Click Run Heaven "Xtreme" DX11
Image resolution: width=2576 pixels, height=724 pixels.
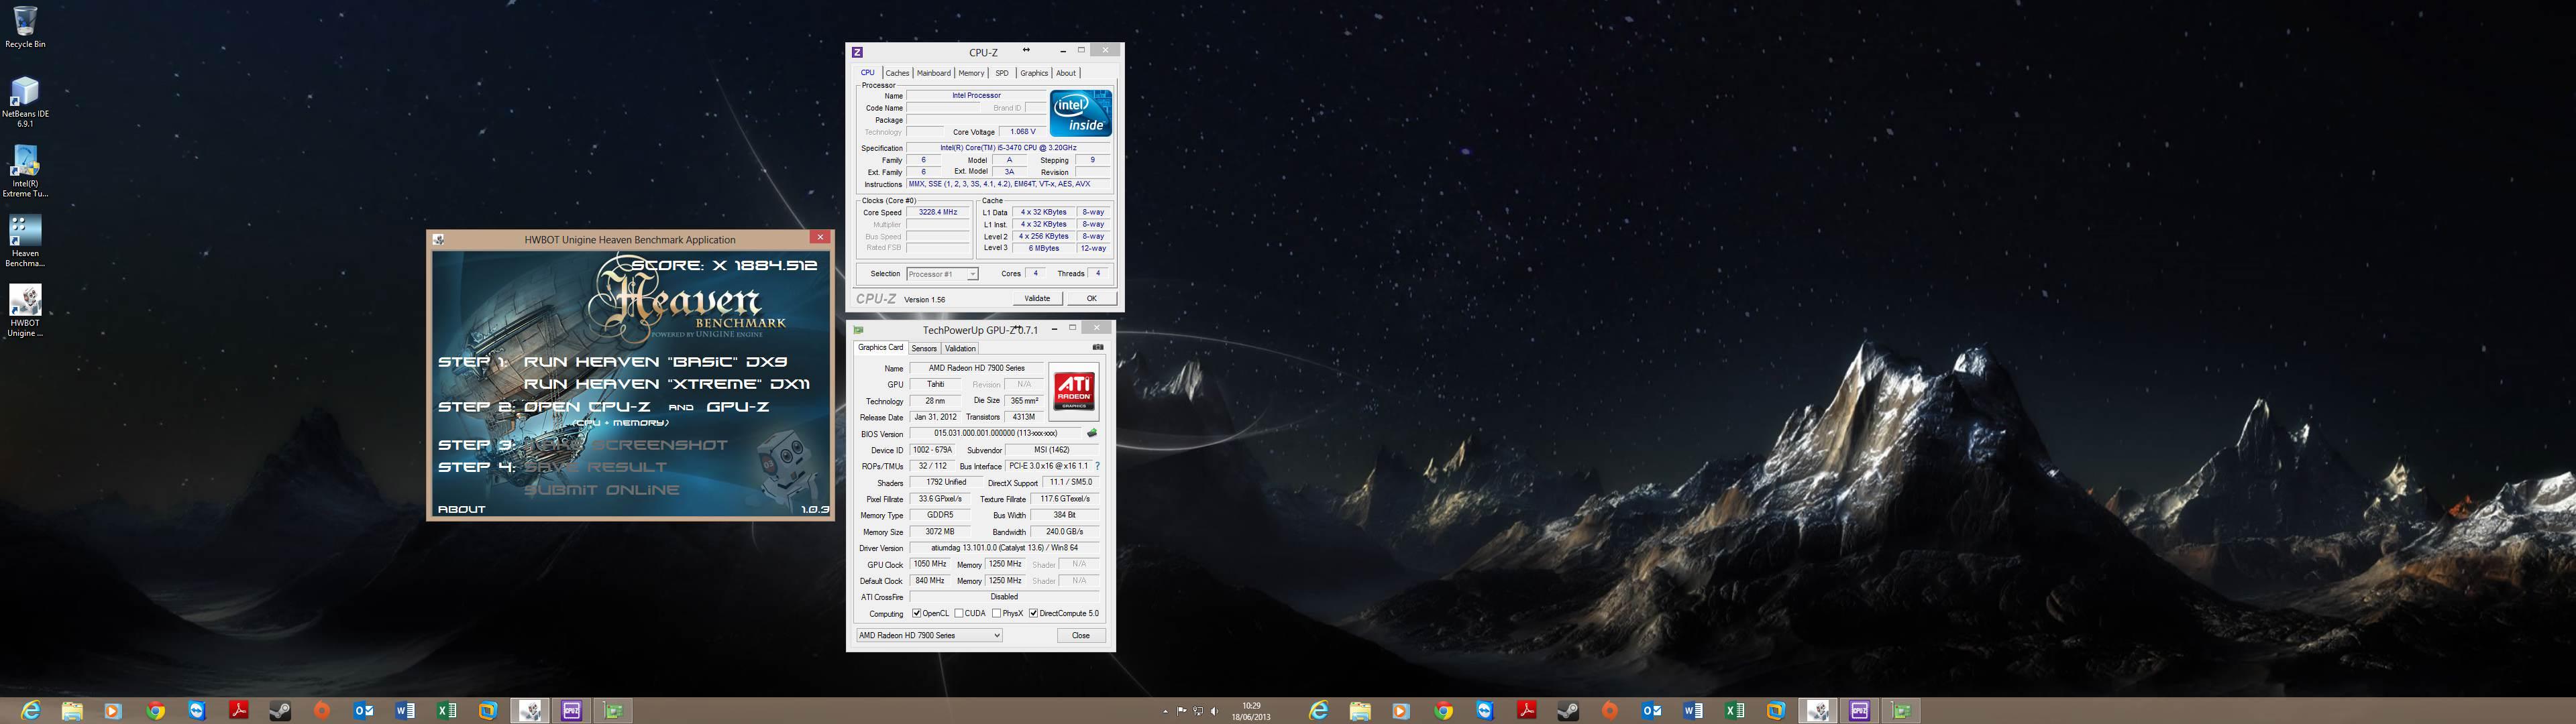tap(667, 384)
